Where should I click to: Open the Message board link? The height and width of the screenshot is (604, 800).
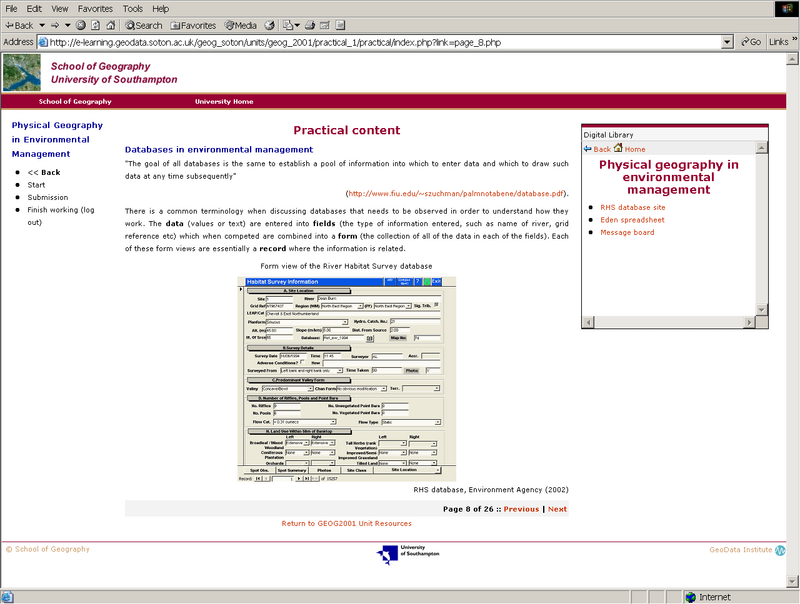click(627, 232)
